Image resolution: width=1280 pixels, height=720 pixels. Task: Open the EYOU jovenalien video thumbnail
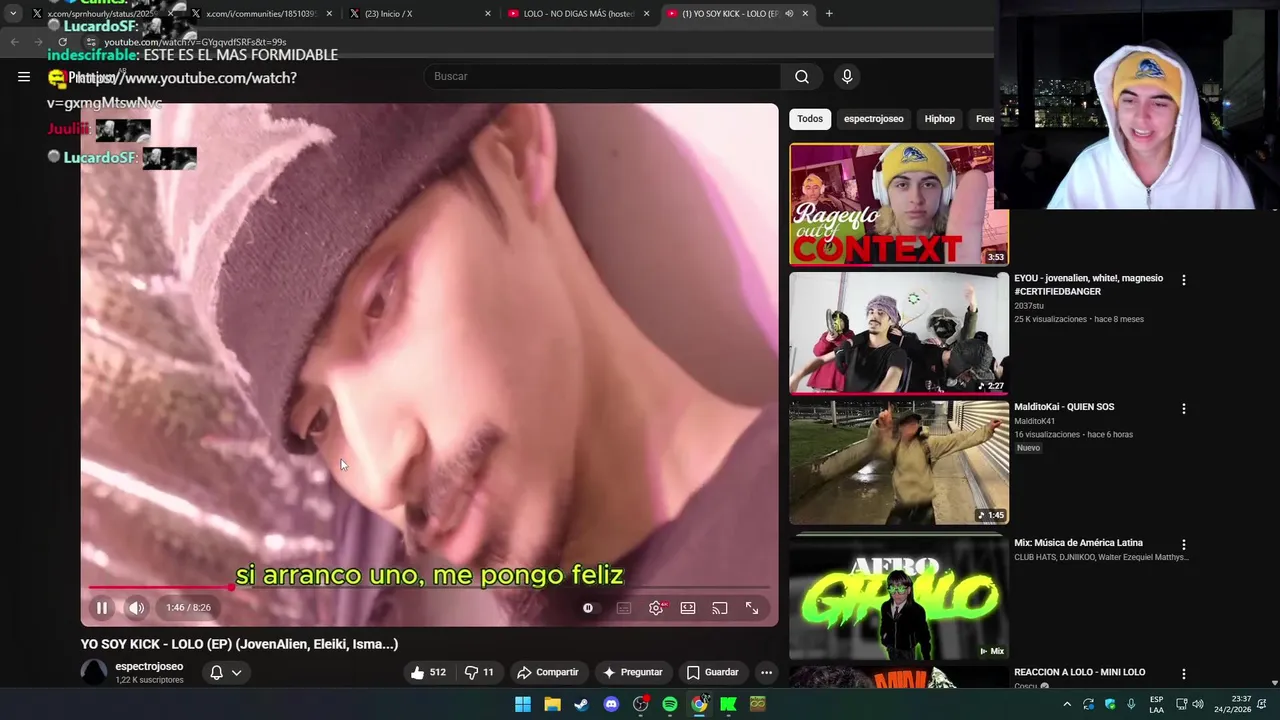pyautogui.click(x=898, y=333)
